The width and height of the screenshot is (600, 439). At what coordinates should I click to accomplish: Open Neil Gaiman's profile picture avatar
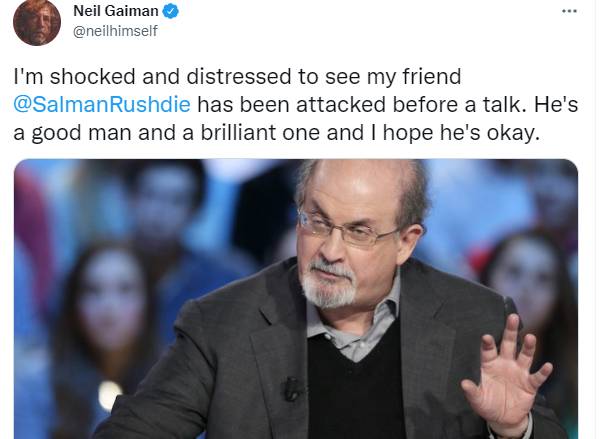pos(37,22)
